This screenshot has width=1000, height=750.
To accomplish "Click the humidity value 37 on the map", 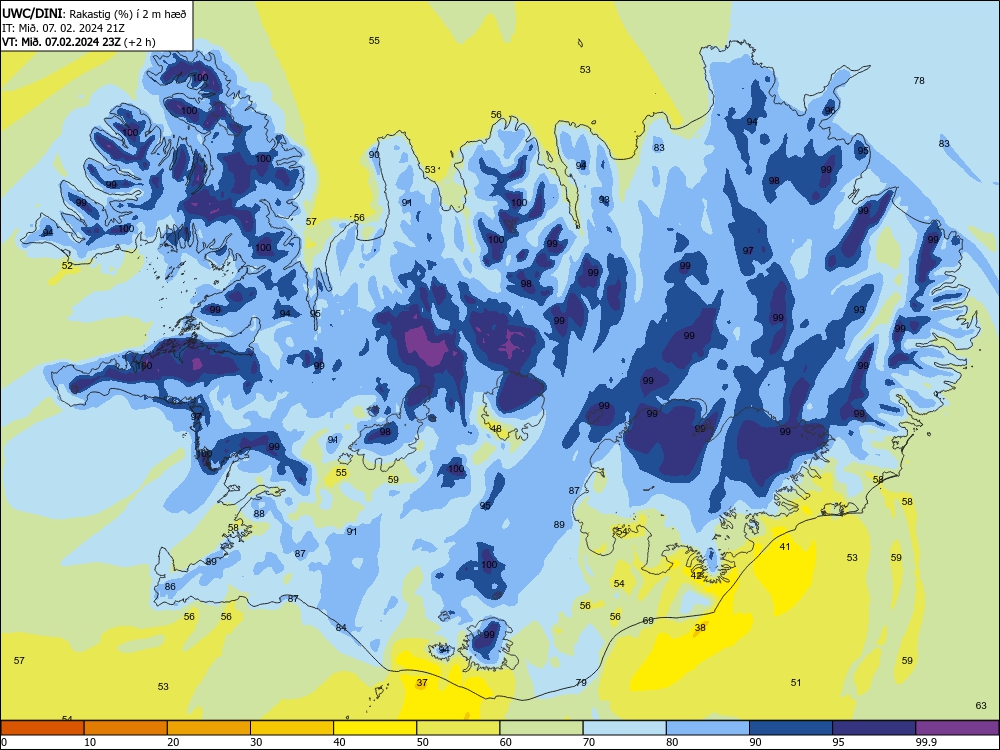I will tap(422, 682).
